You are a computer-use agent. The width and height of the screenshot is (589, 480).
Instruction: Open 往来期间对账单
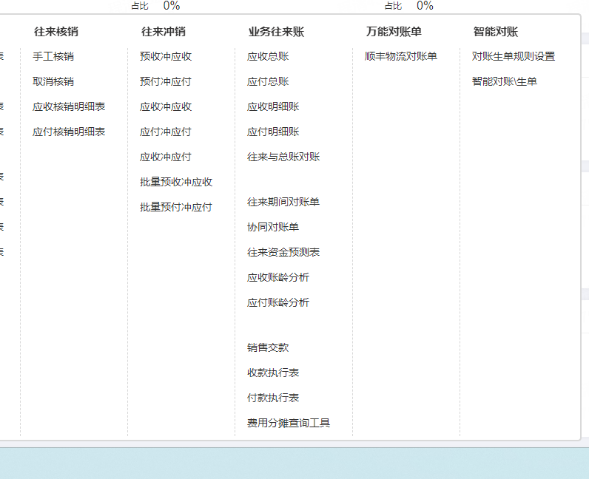coord(284,202)
